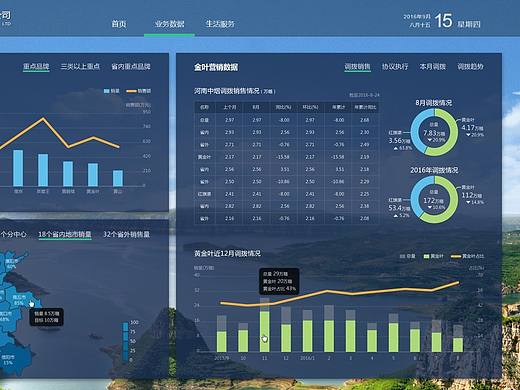The image size is (520, 390).
Task: Click the last green bar for month 8
Action: coord(458,345)
